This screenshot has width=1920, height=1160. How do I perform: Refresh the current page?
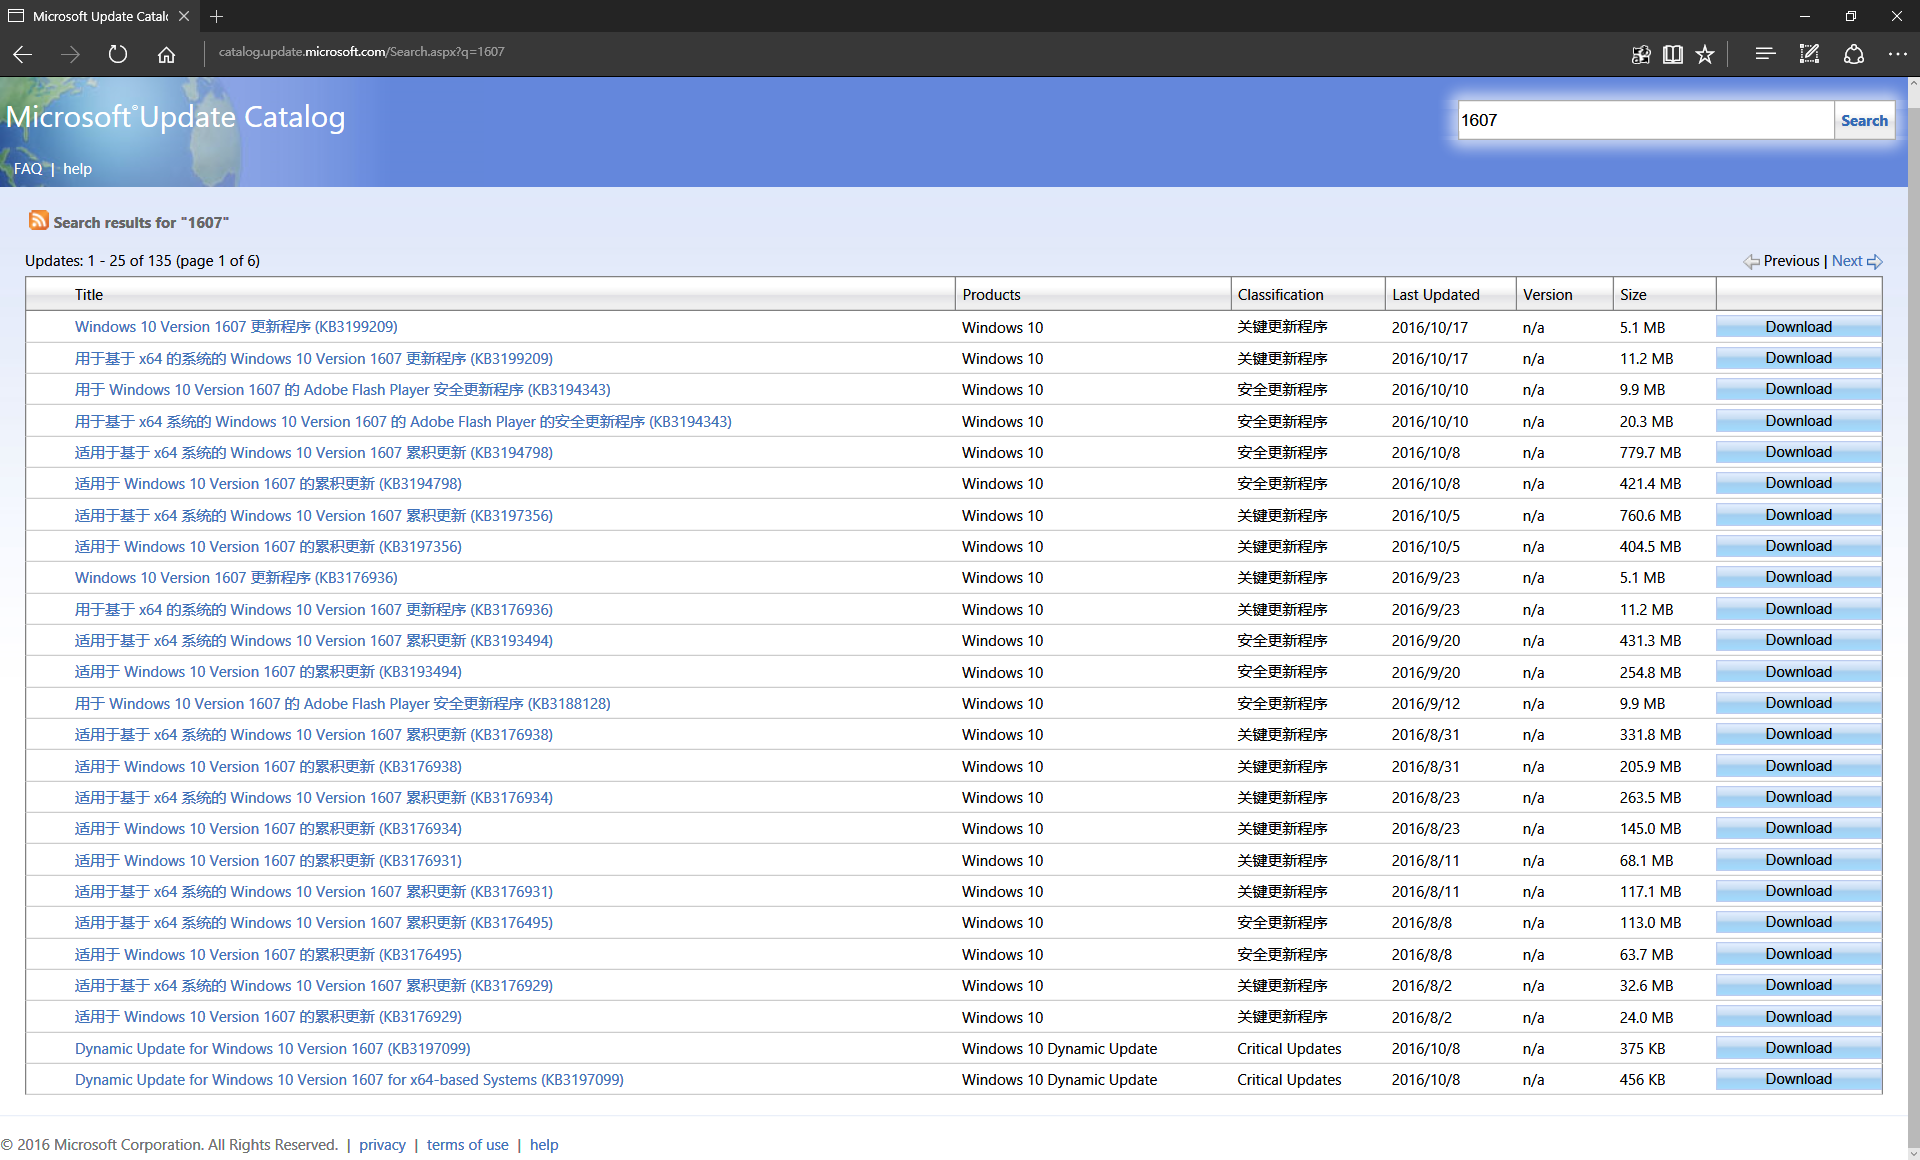click(118, 54)
